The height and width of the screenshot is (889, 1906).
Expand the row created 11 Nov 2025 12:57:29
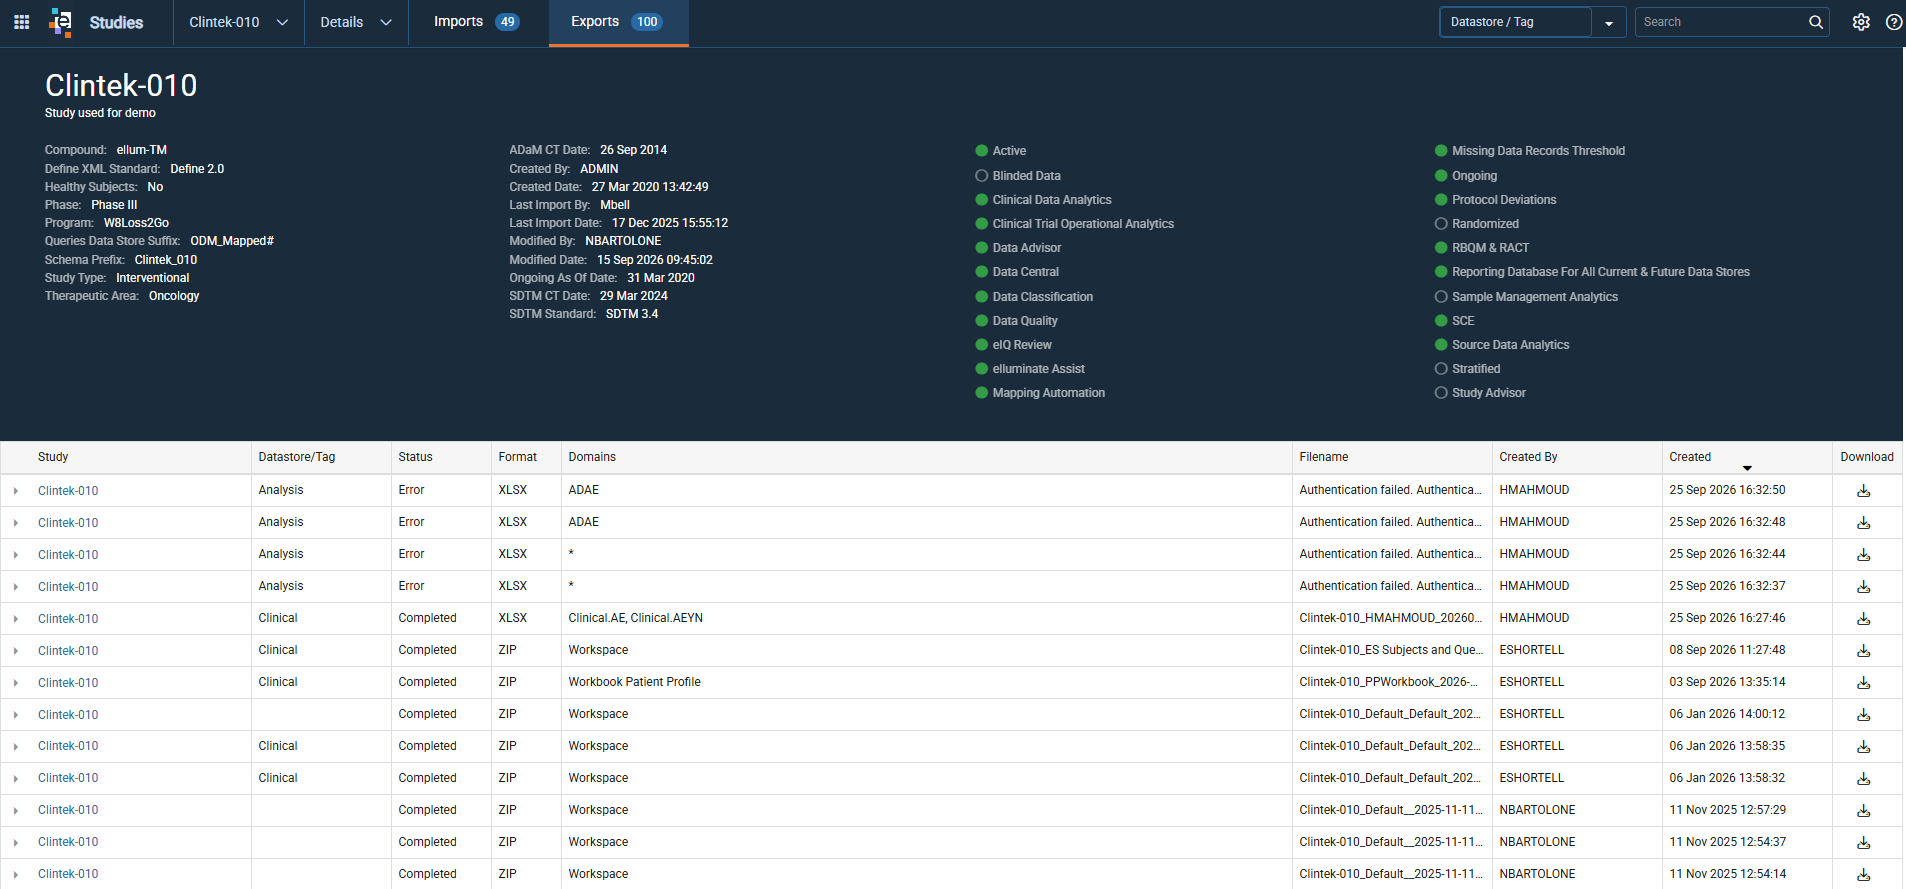pos(16,811)
